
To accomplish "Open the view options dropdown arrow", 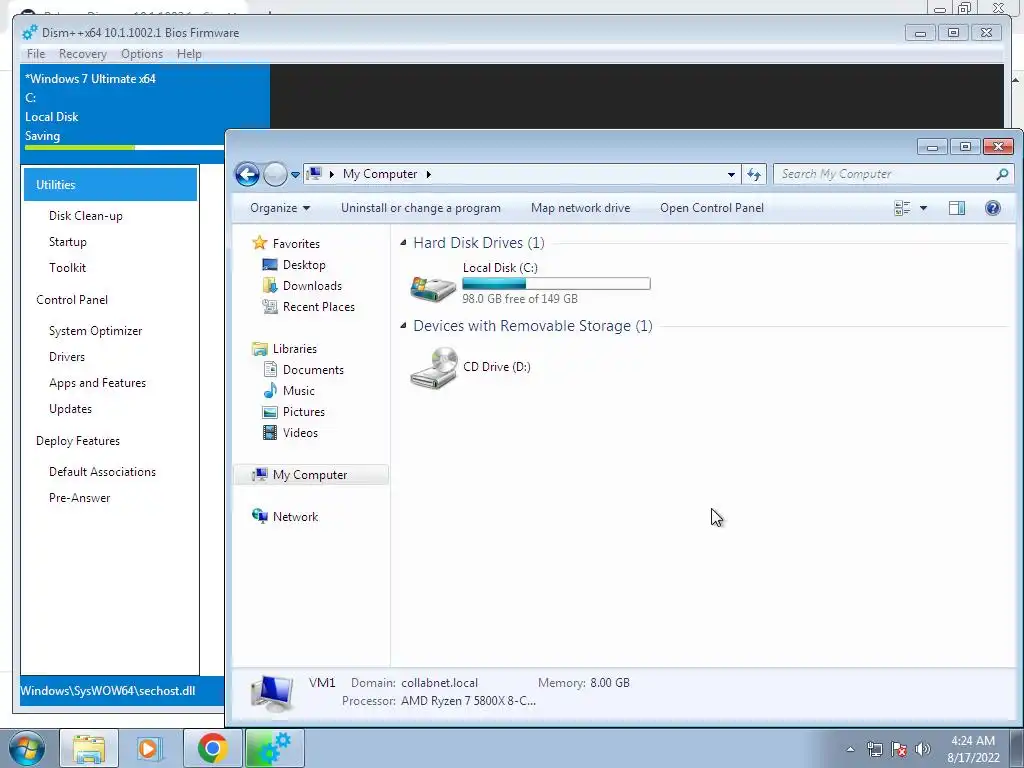I will [x=923, y=208].
